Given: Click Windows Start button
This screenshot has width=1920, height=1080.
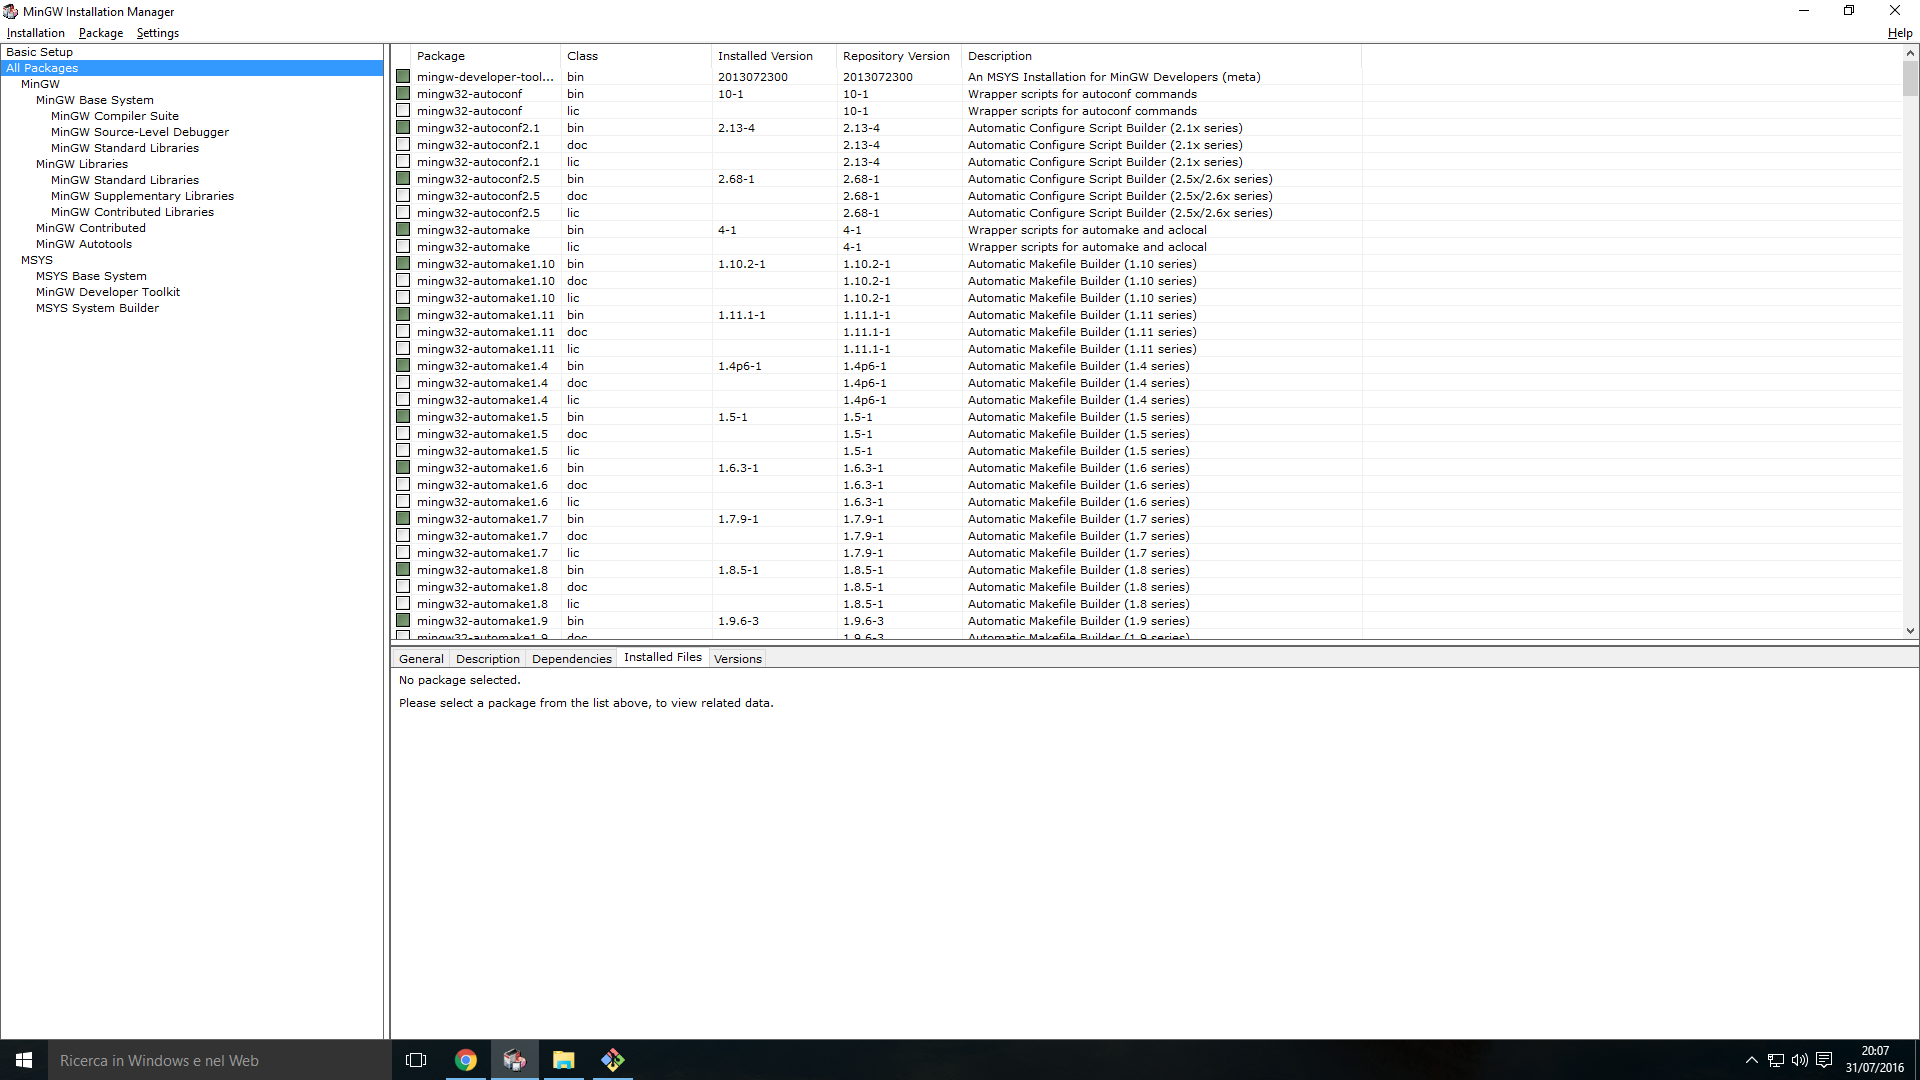Looking at the screenshot, I should tap(24, 1060).
